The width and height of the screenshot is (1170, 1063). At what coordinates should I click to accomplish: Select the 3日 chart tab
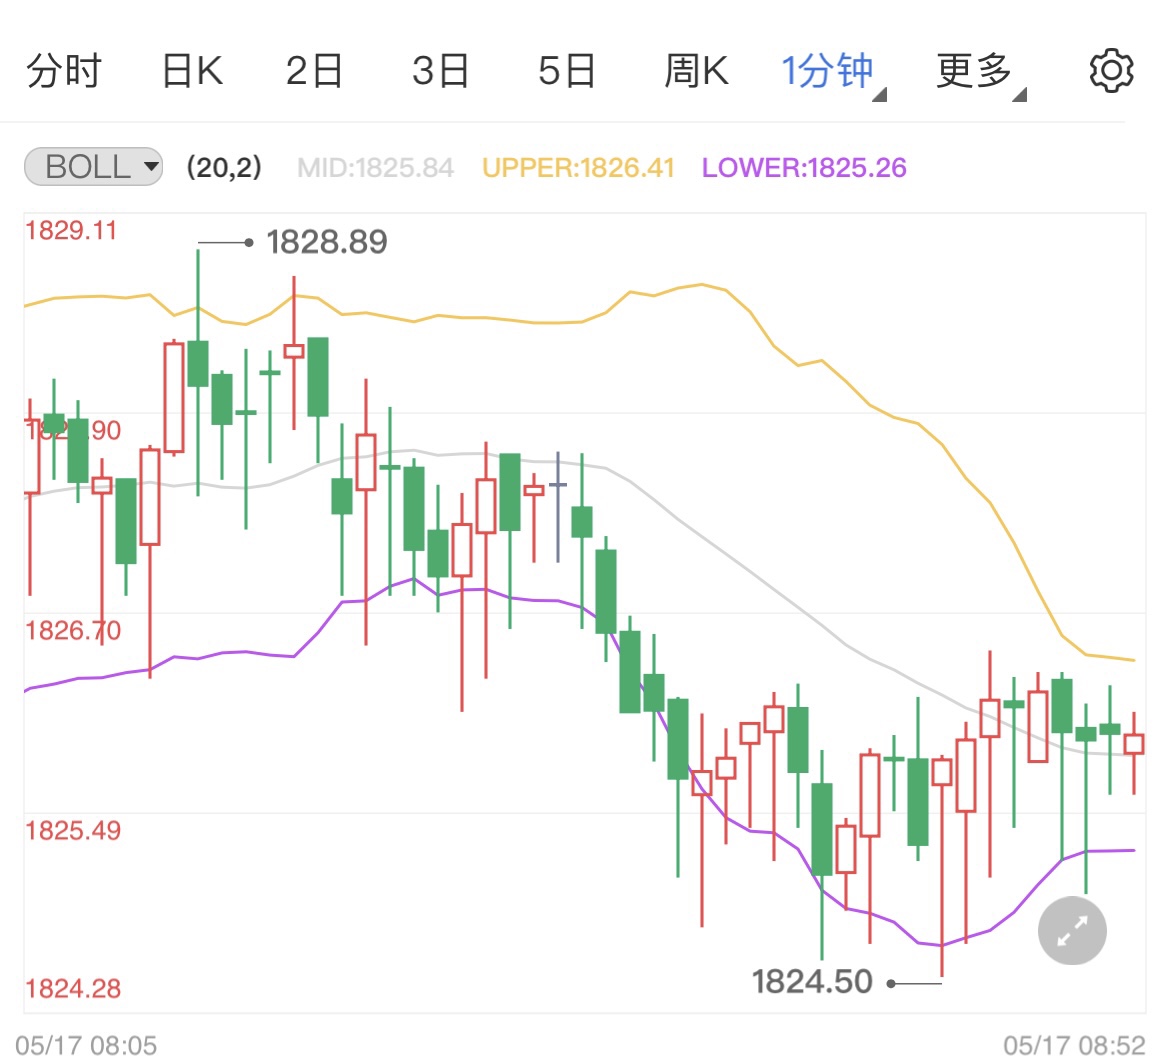[440, 72]
